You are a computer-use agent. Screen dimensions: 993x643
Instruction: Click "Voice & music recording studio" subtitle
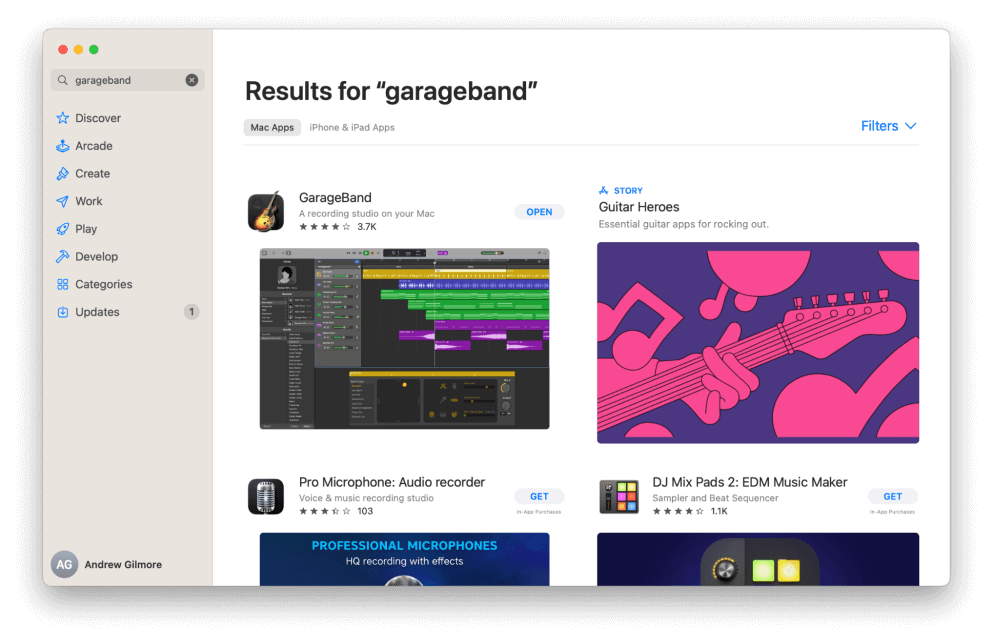point(366,498)
